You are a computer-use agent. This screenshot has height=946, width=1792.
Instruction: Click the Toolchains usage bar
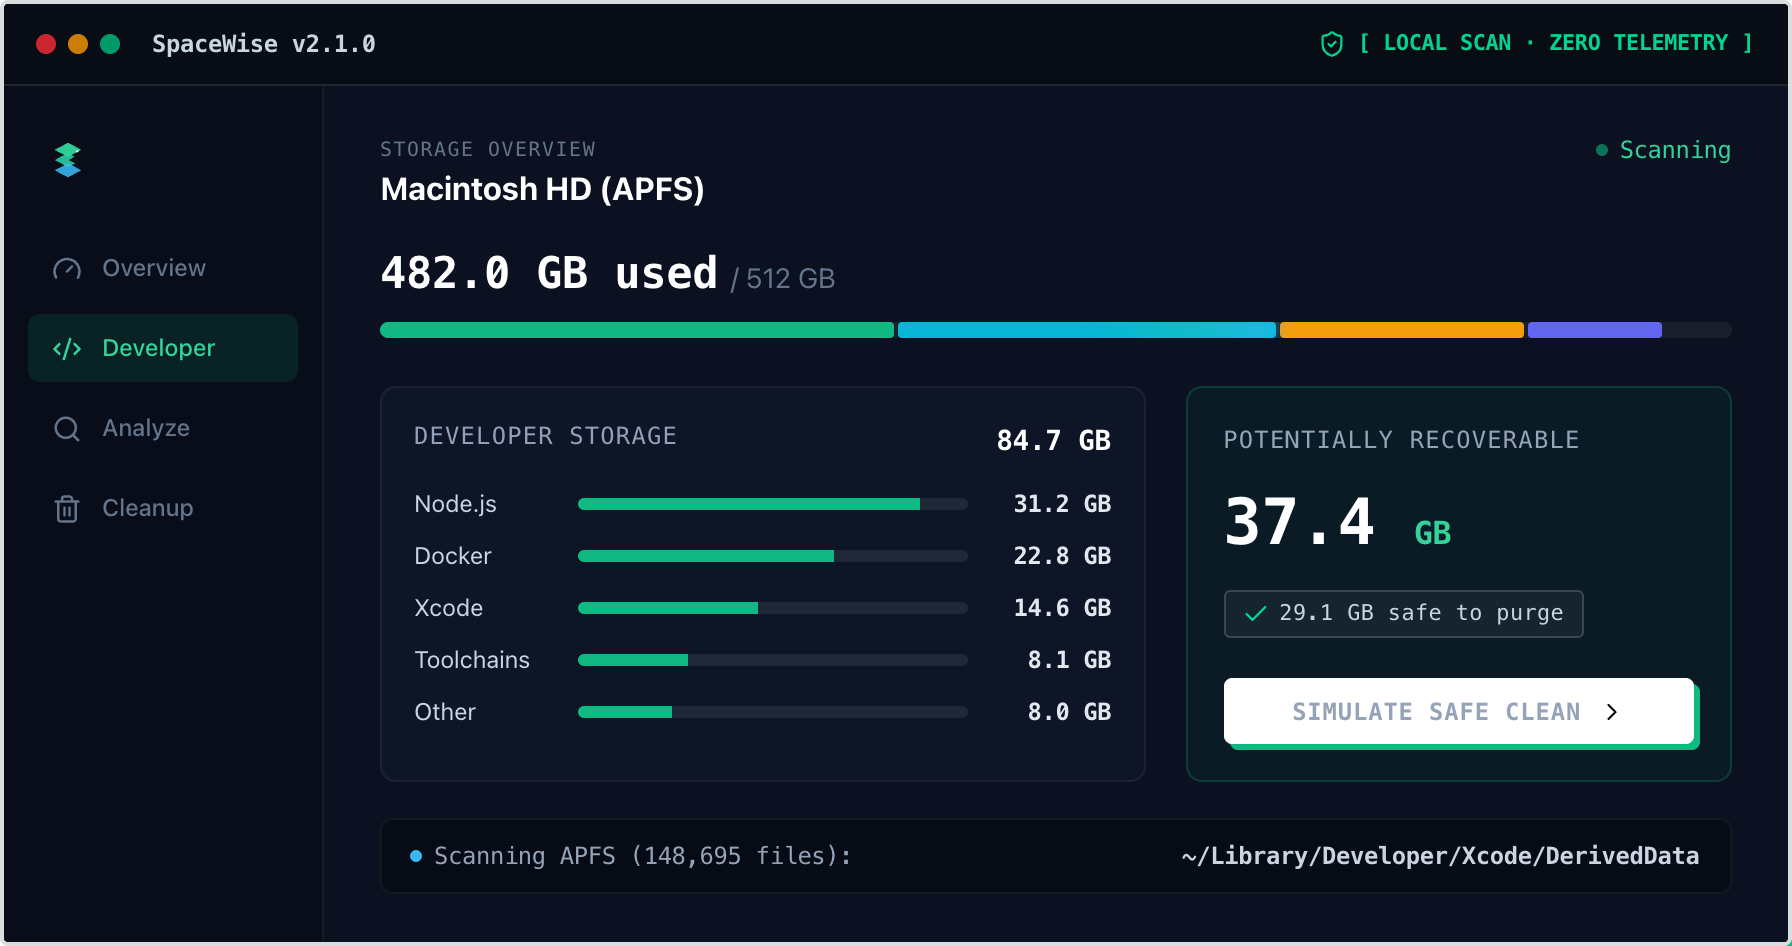point(773,660)
